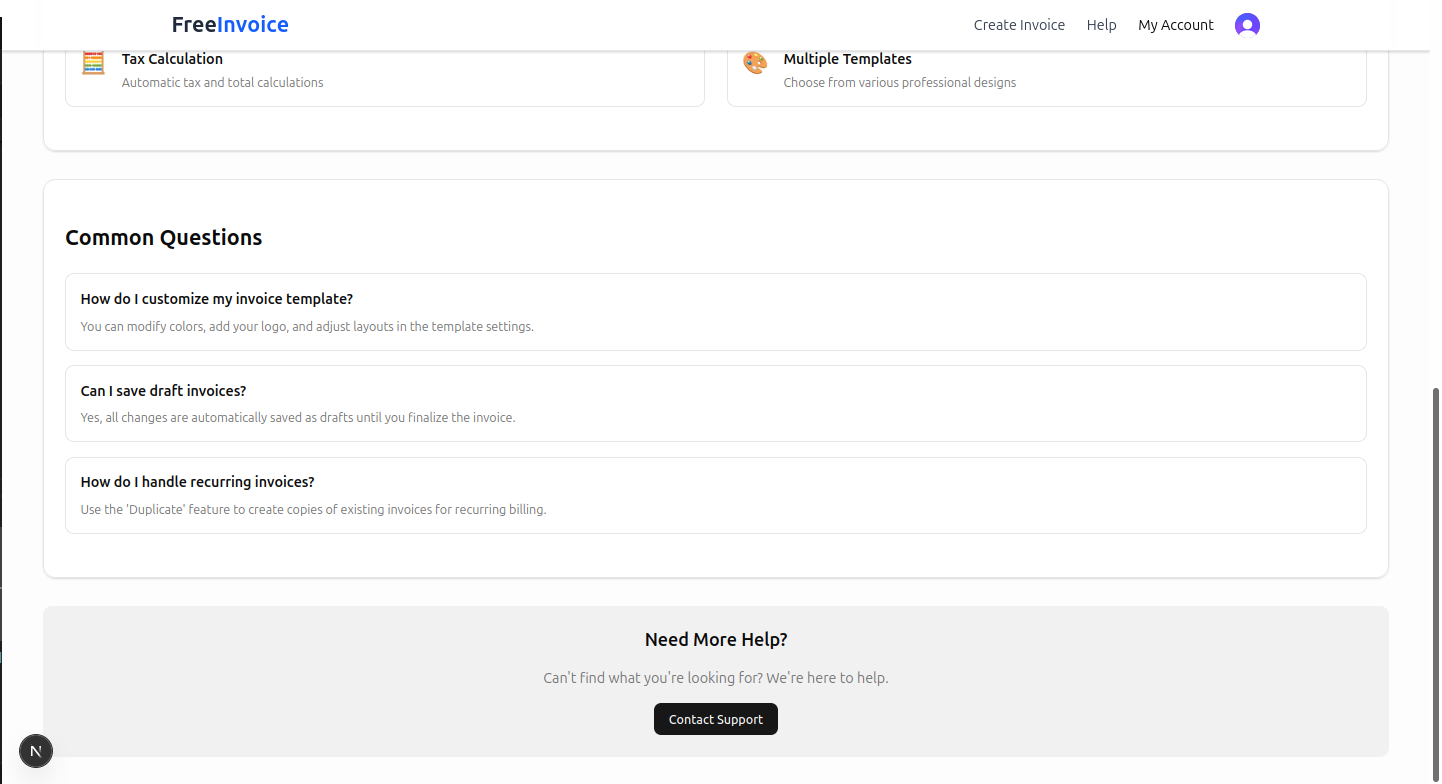Open the palette icon beside professional designs text

point(754,63)
